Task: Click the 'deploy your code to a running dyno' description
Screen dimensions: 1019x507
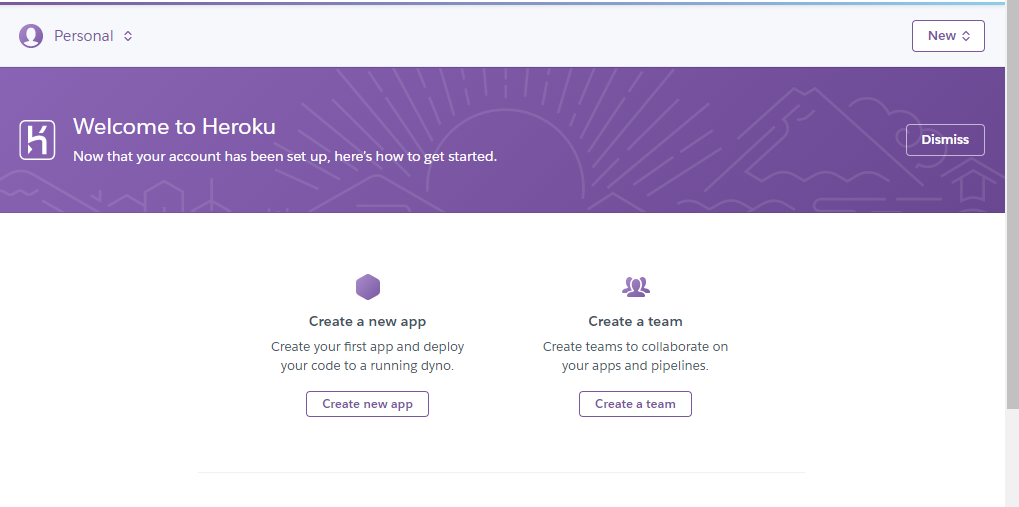Action: [x=367, y=356]
